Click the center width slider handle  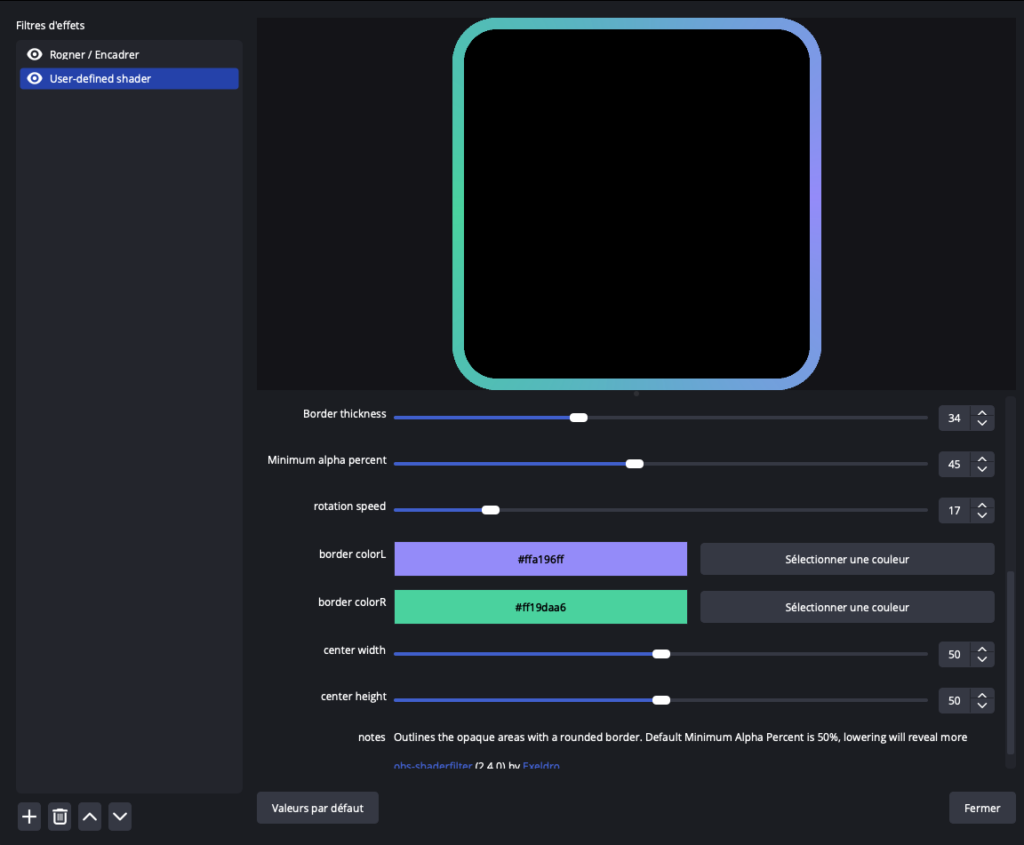point(661,654)
